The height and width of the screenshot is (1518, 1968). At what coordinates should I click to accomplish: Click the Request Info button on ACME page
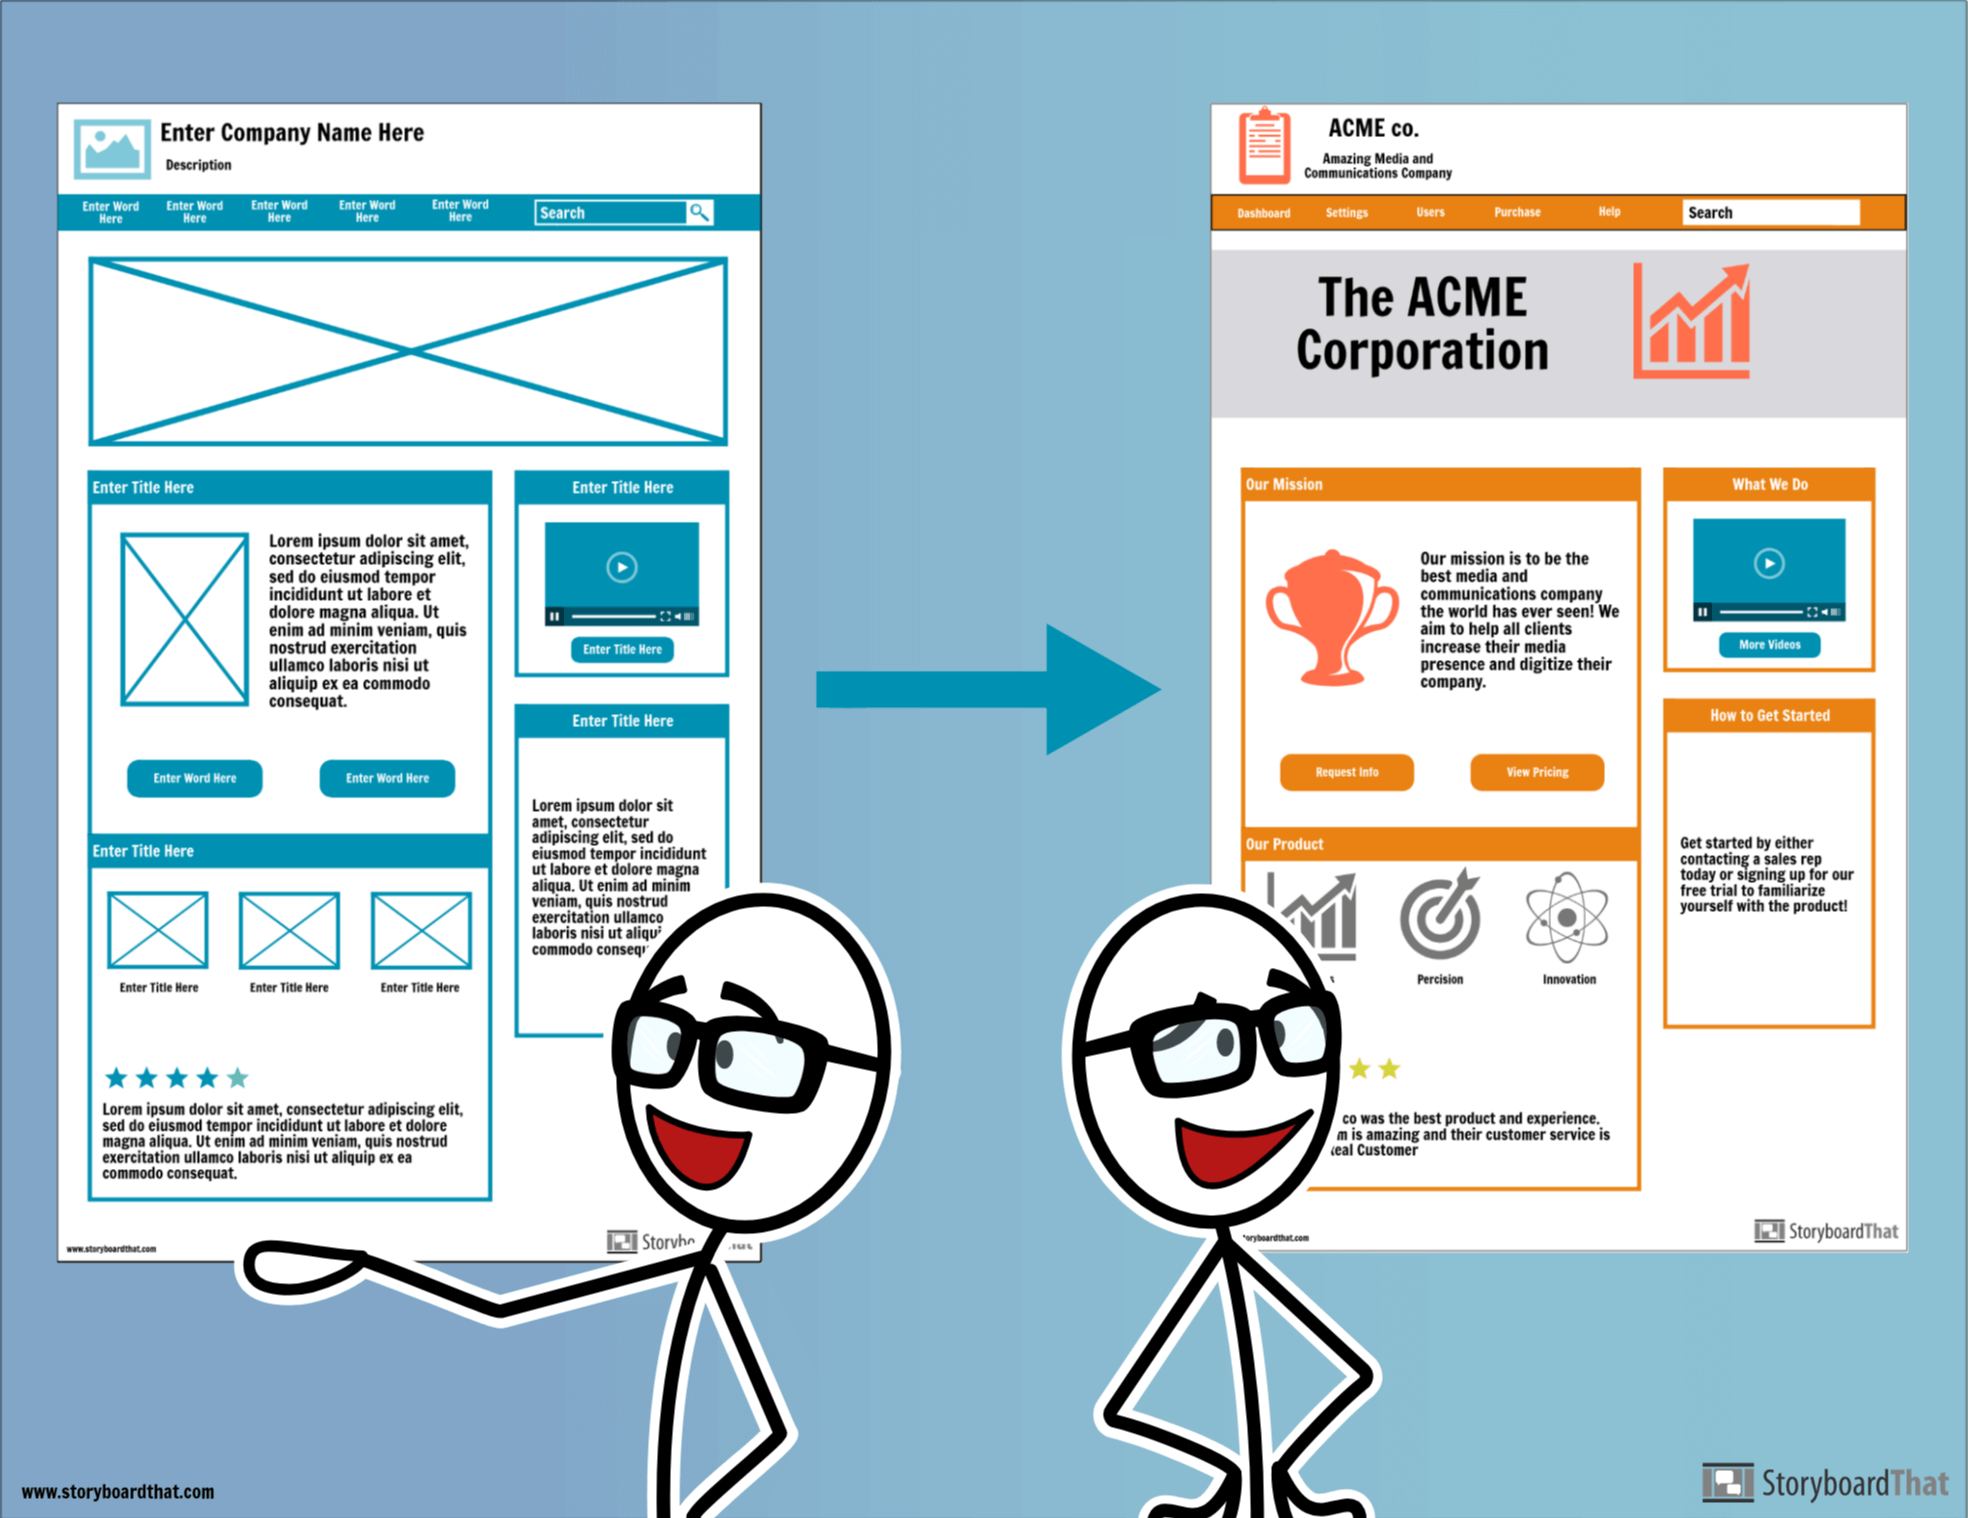tap(1346, 772)
